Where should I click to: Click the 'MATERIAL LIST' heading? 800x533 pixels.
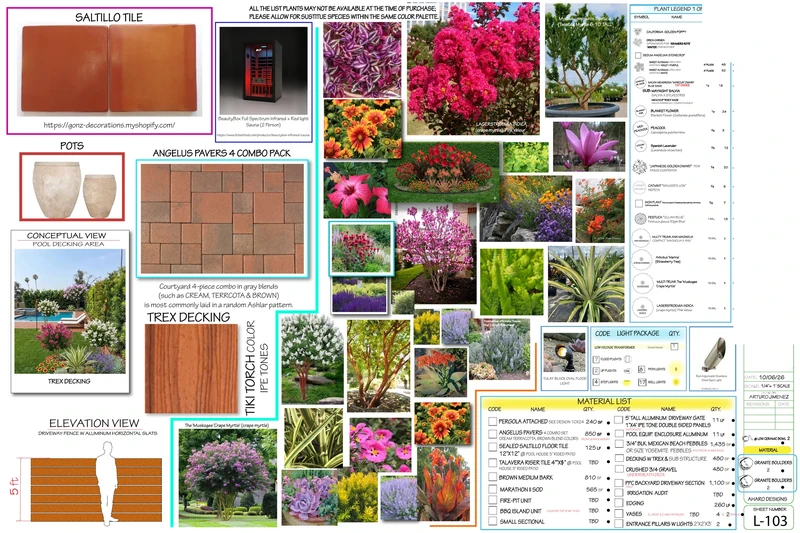604,401
